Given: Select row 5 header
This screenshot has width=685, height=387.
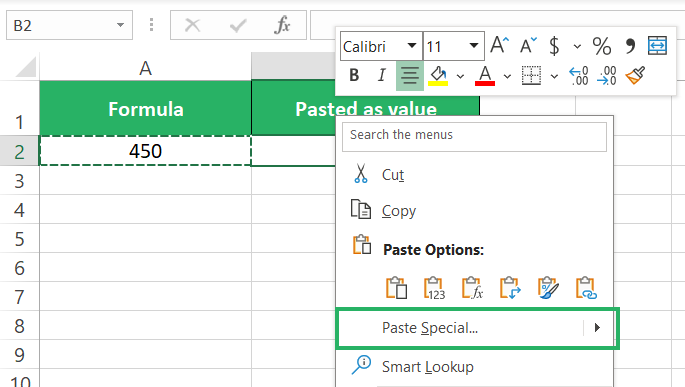Looking at the screenshot, I should point(19,239).
